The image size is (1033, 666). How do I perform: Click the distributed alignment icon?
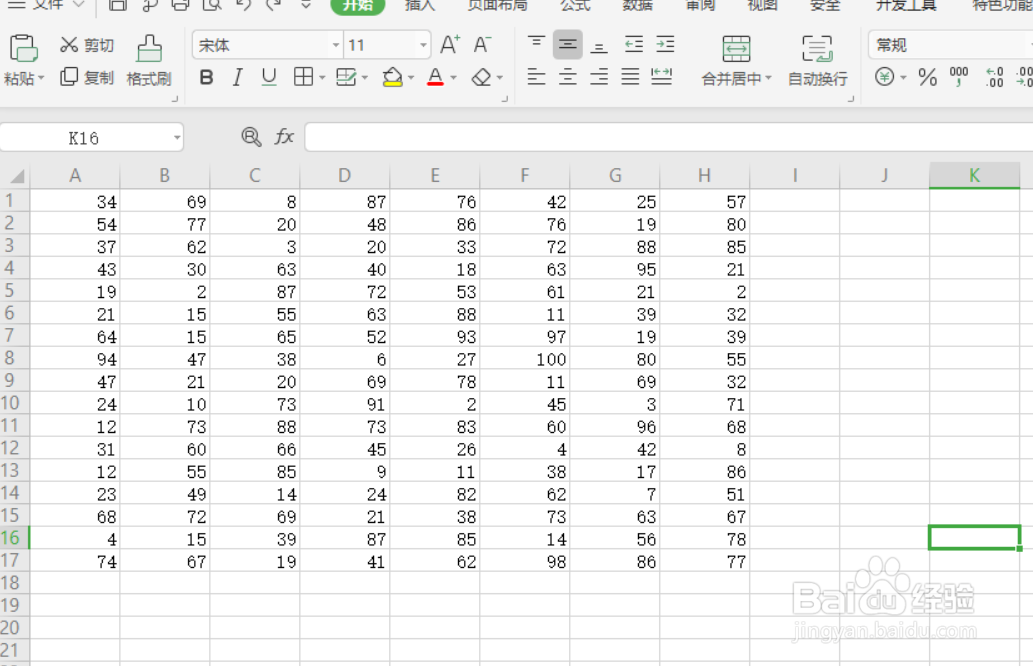point(661,77)
